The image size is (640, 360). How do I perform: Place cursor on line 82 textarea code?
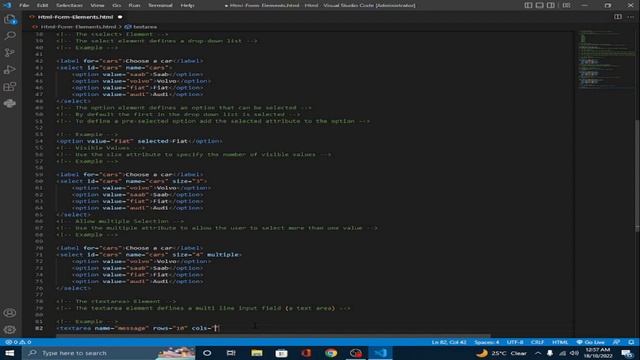coord(138,328)
